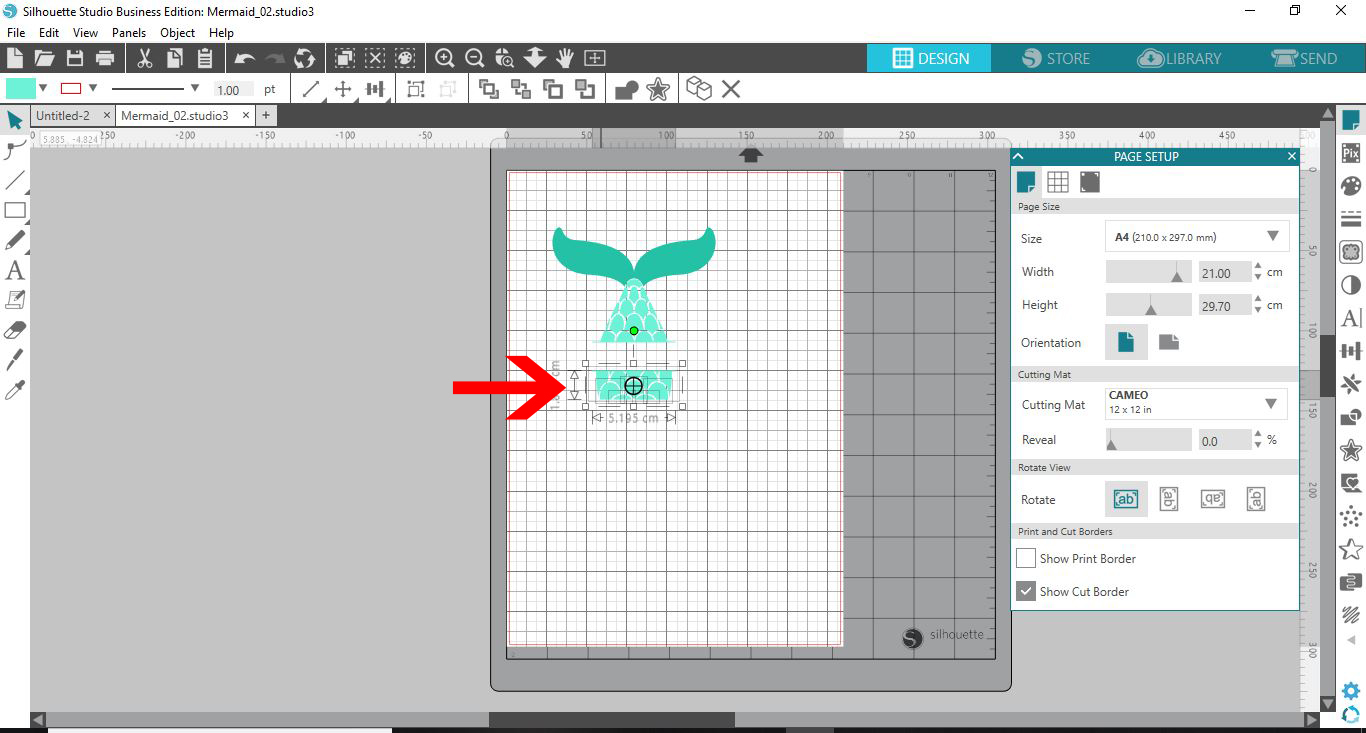1366x733 pixels.
Task: Adjust the Width value stepper arrows
Action: (1258, 271)
